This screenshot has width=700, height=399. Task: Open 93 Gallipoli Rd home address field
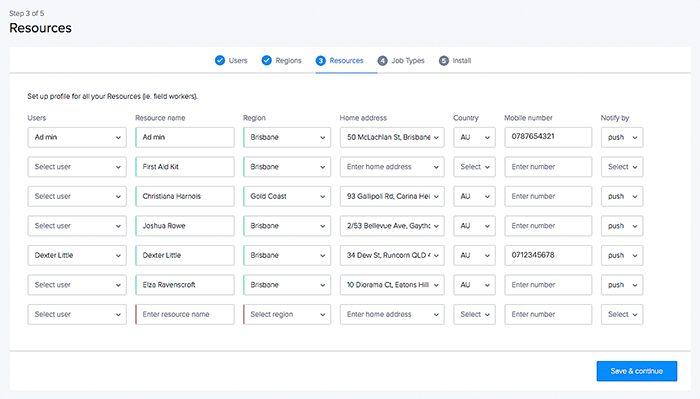[x=392, y=196]
